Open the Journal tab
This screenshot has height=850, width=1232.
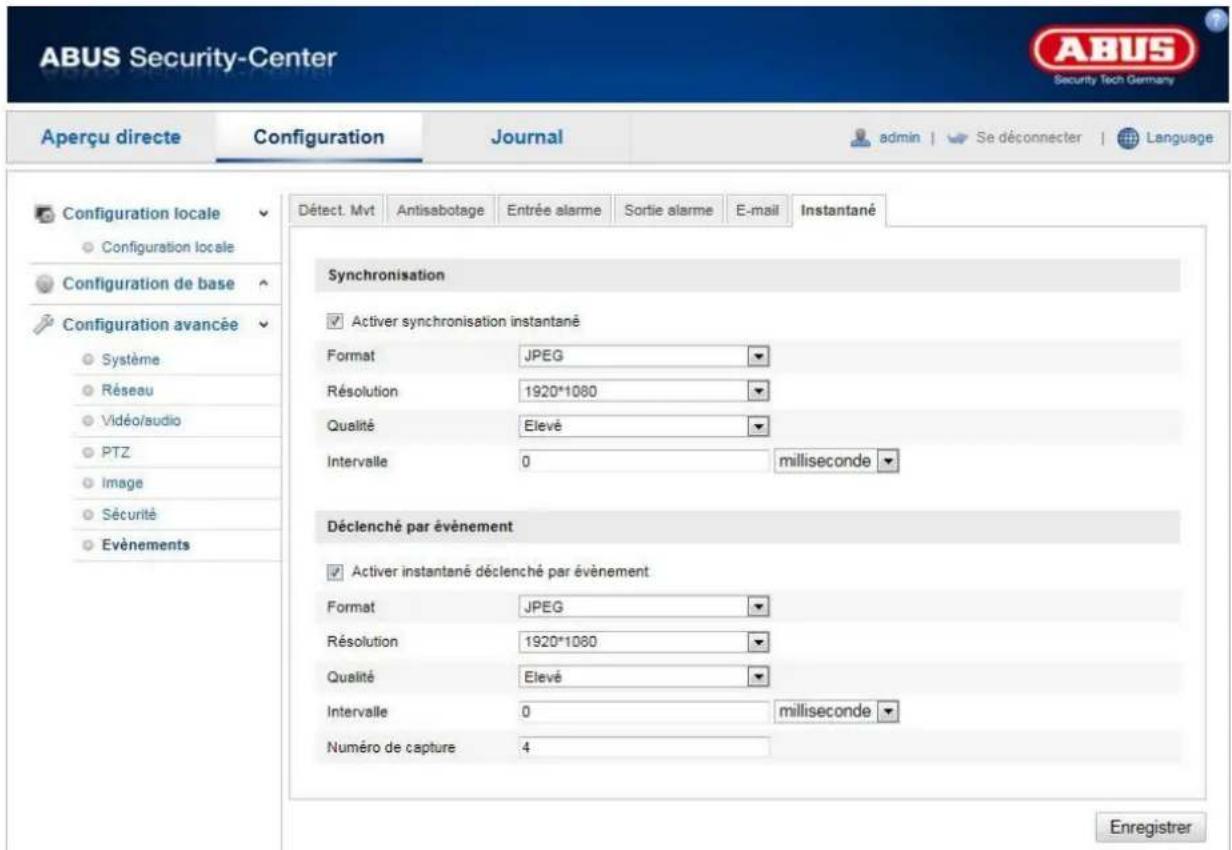point(527,137)
